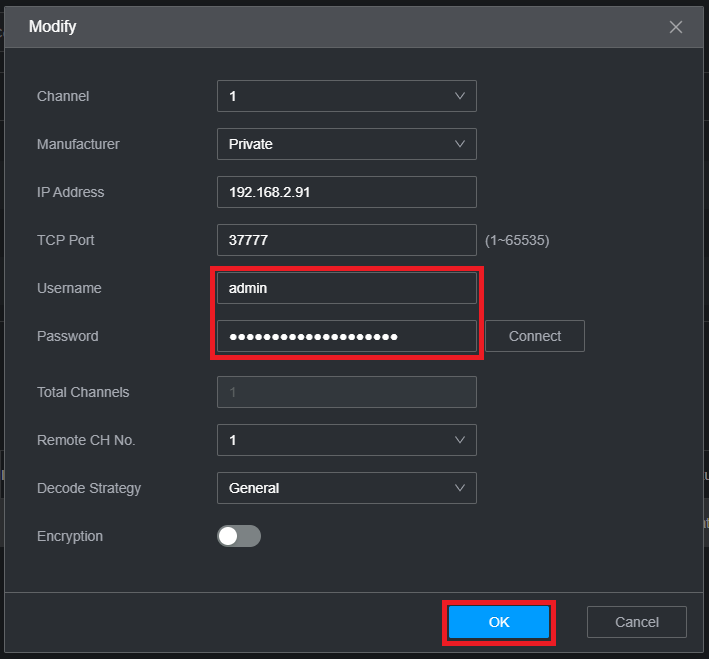Click the Encryption label text
The height and width of the screenshot is (659, 709).
pyautogui.click(x=70, y=536)
